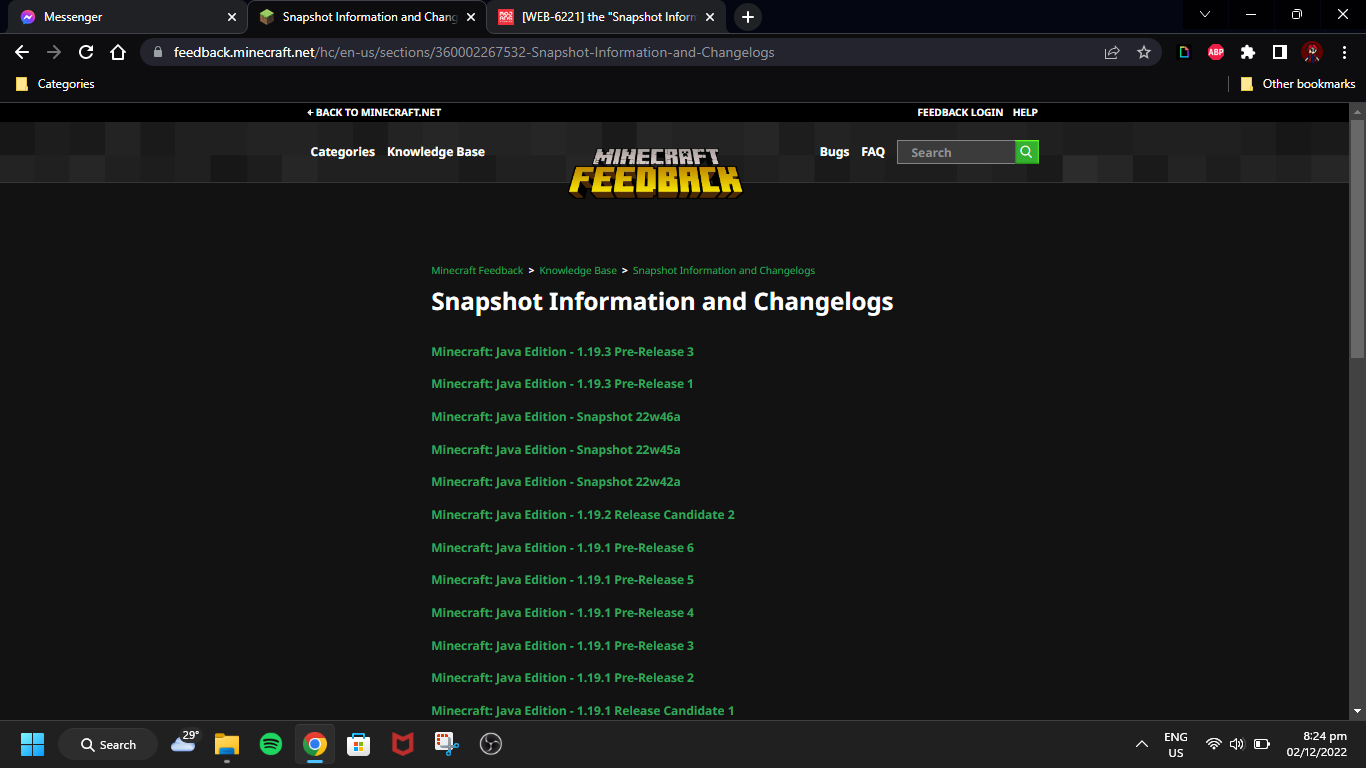Reload the current page
The image size is (1366, 768).
click(86, 52)
